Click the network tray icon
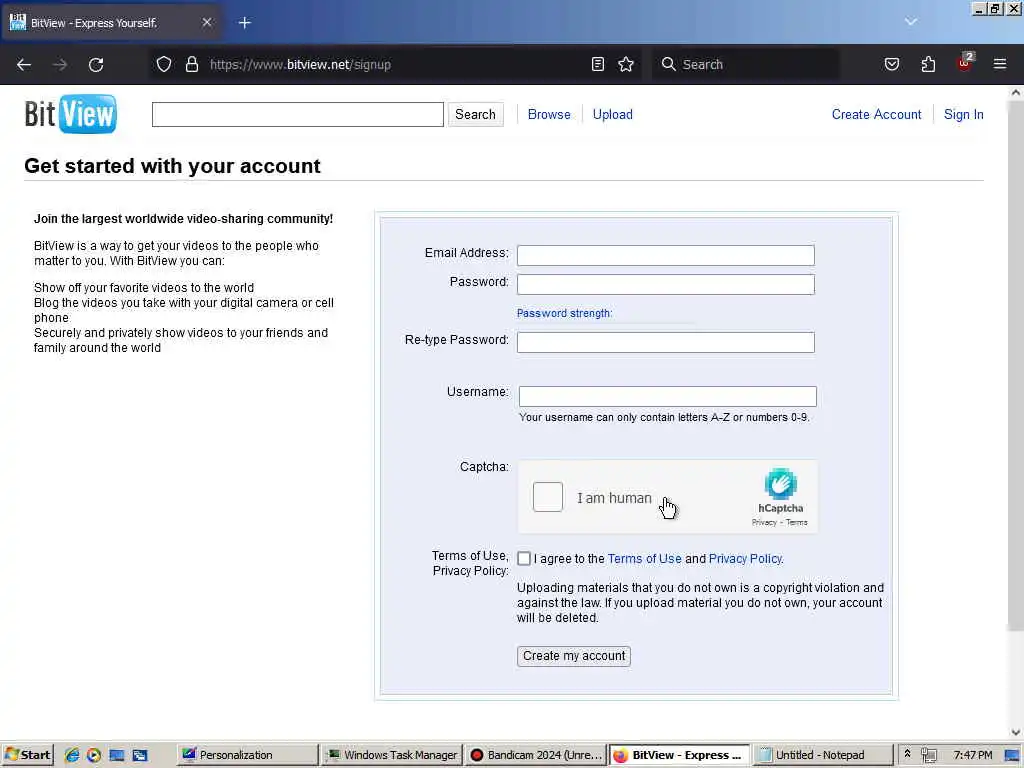 (x=929, y=755)
